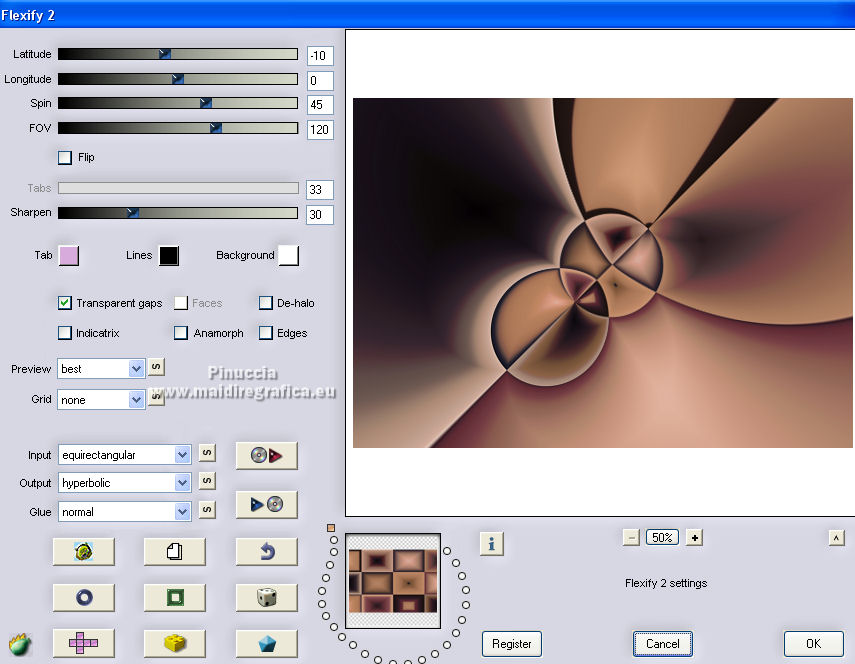The width and height of the screenshot is (855, 664).
Task: Uncheck Transparent gaps
Action: click(65, 303)
